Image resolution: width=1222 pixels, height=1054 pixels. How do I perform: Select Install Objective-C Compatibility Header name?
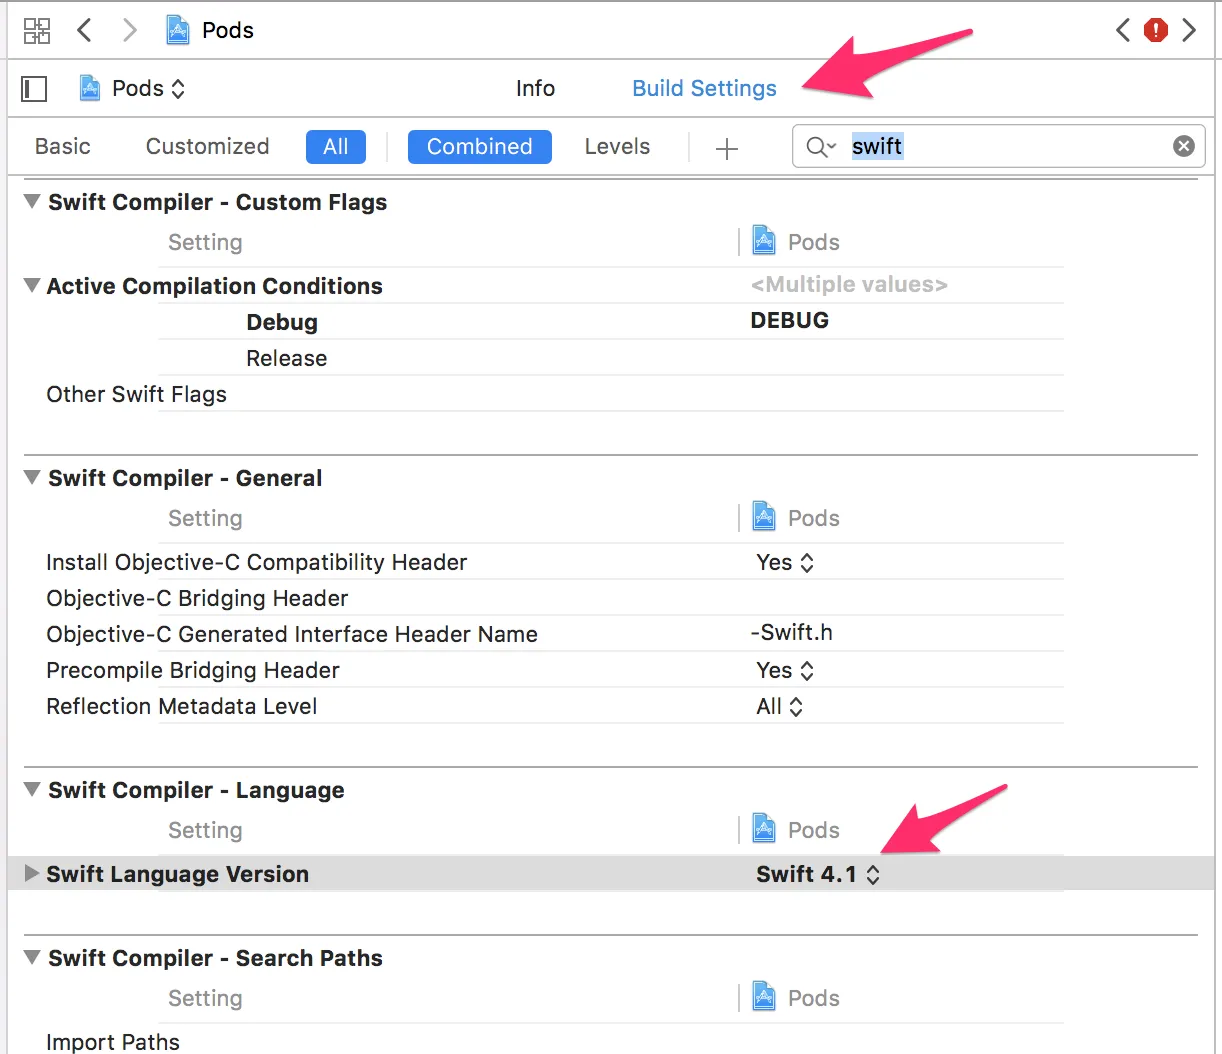tap(257, 562)
